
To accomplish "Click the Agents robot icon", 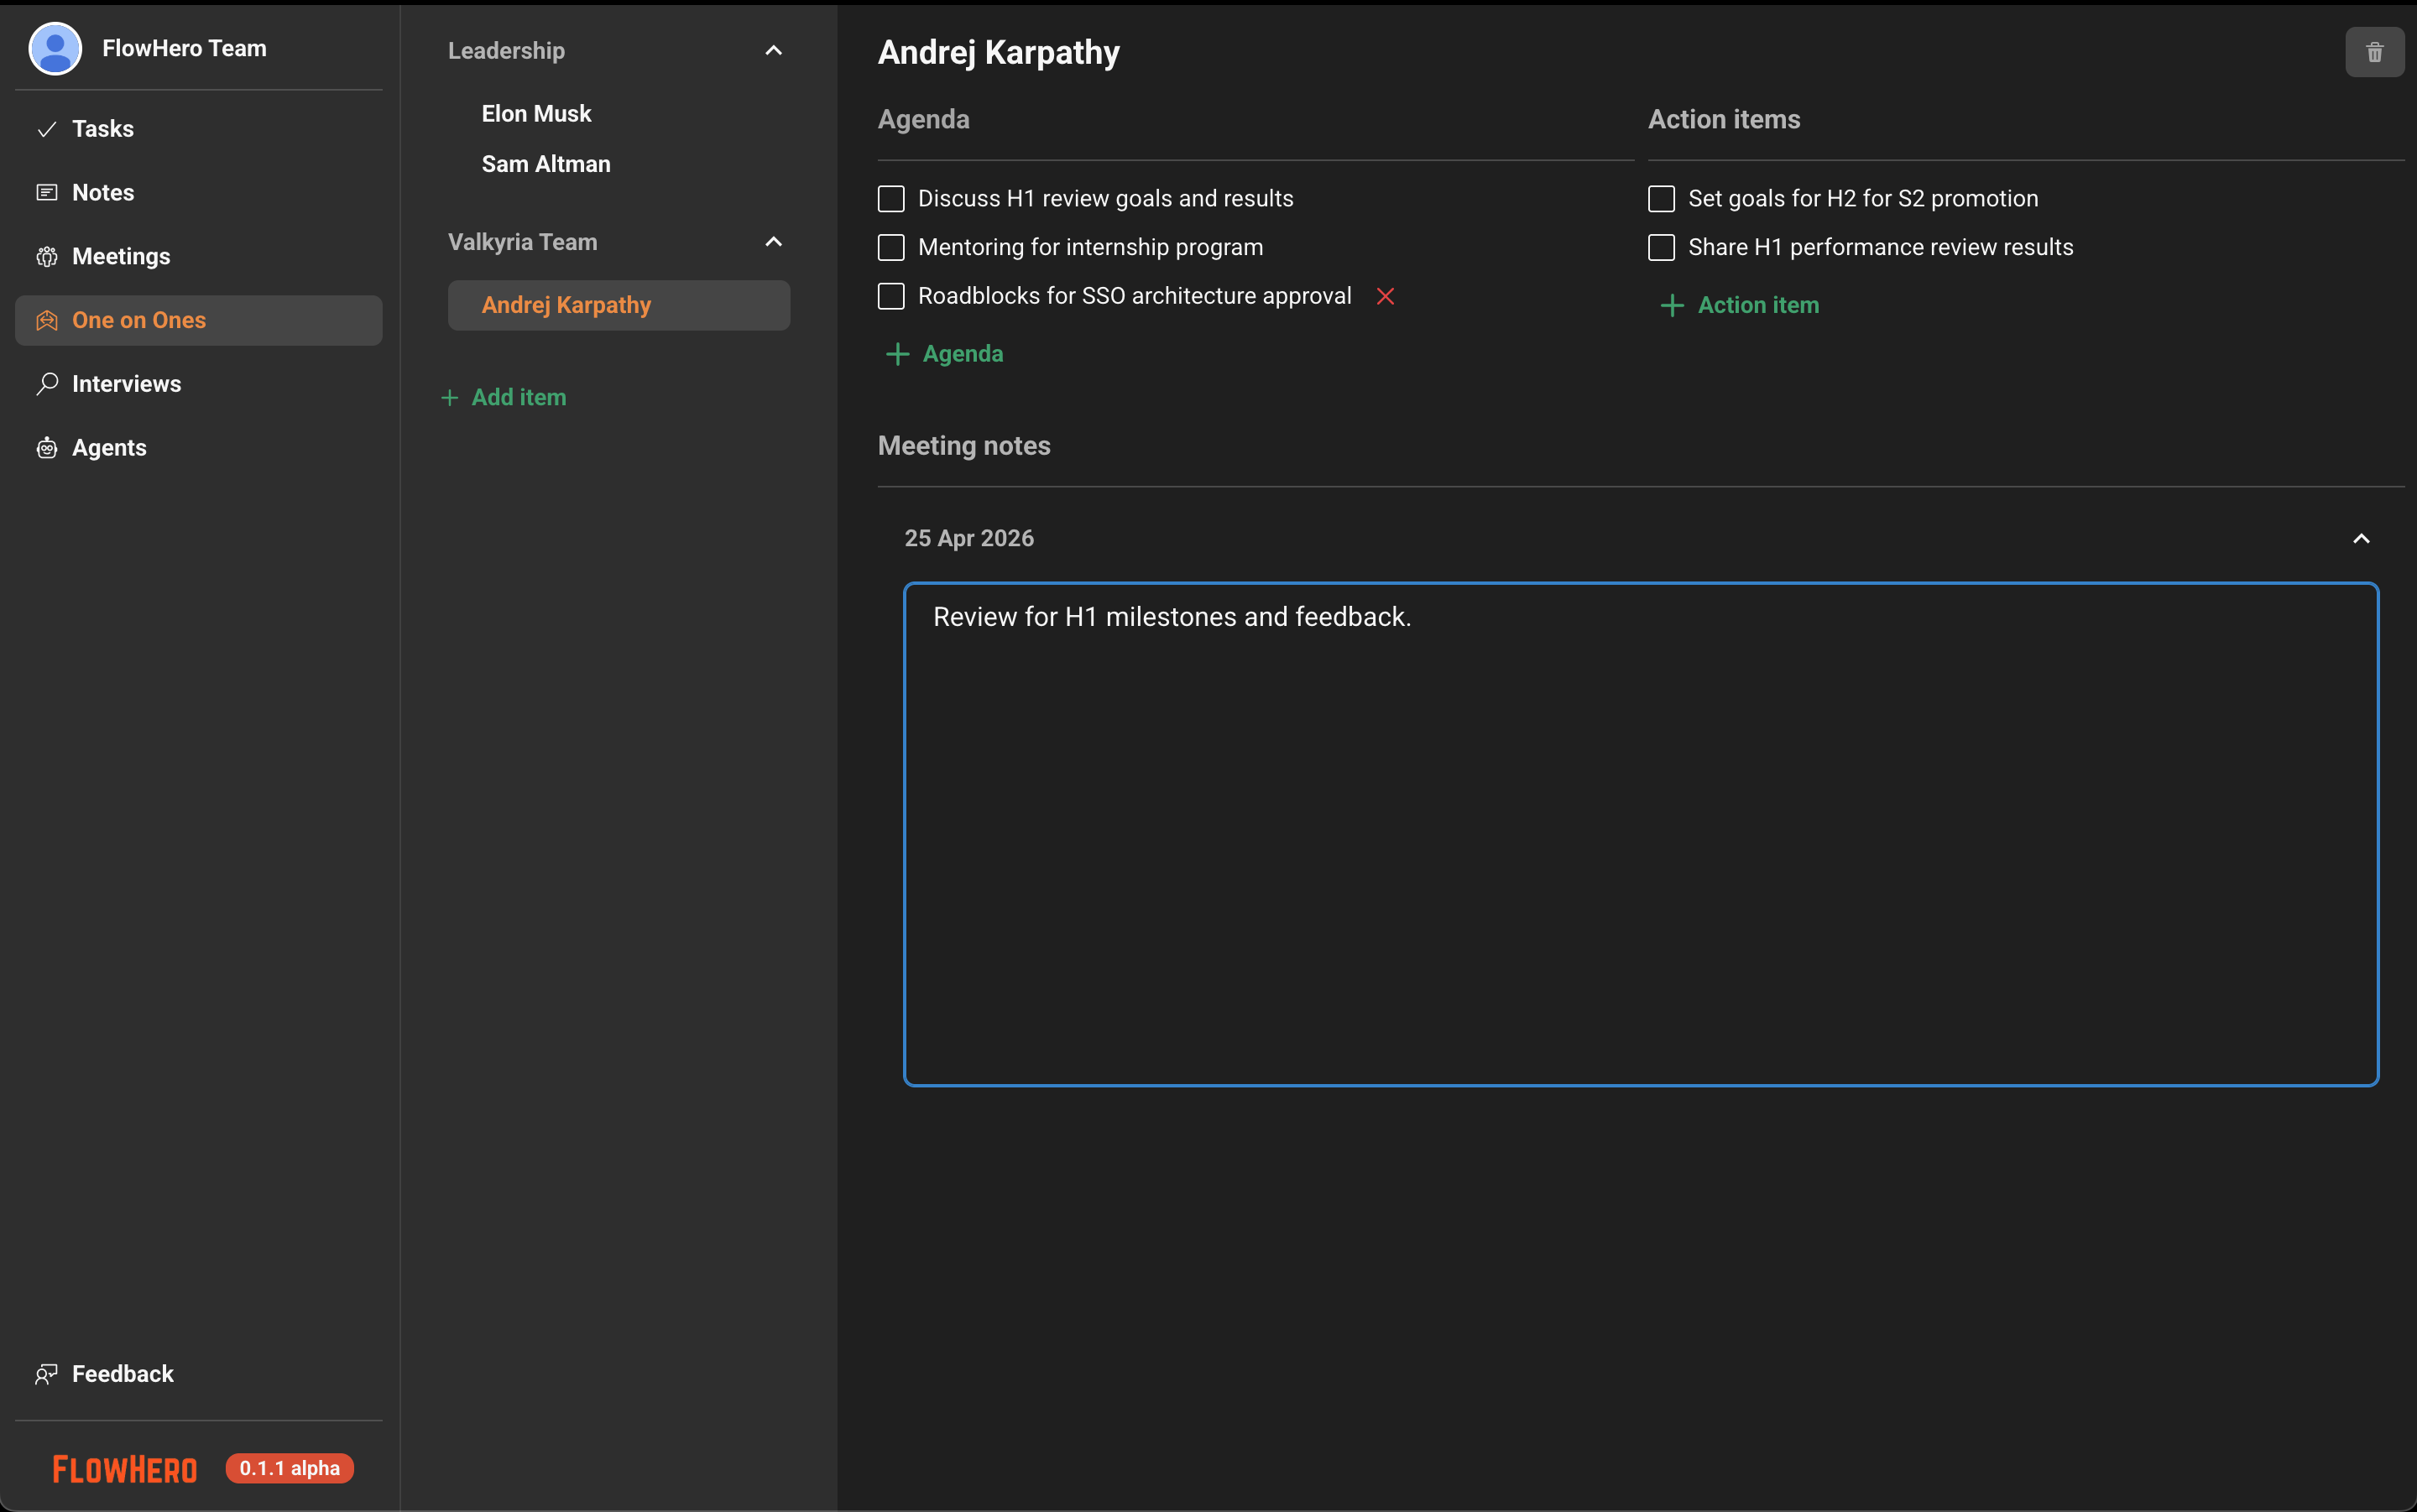I will tap(47, 448).
